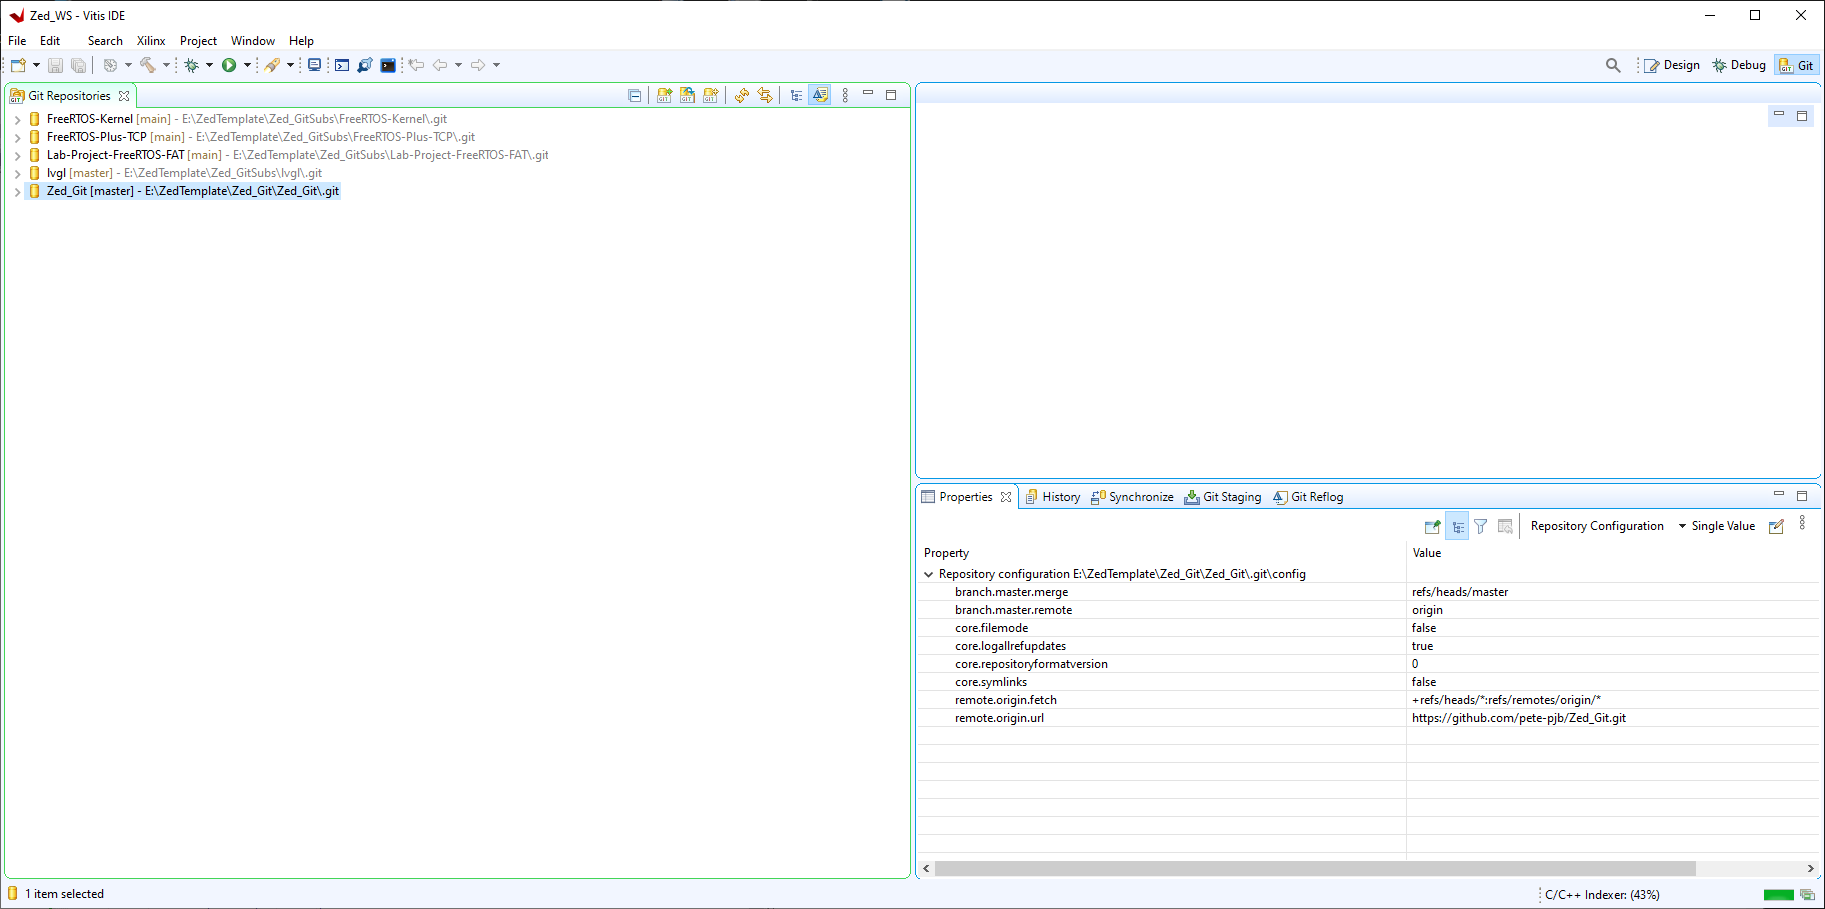The width and height of the screenshot is (1825, 909).
Task: Switch to the Debug perspective
Action: pyautogui.click(x=1739, y=65)
